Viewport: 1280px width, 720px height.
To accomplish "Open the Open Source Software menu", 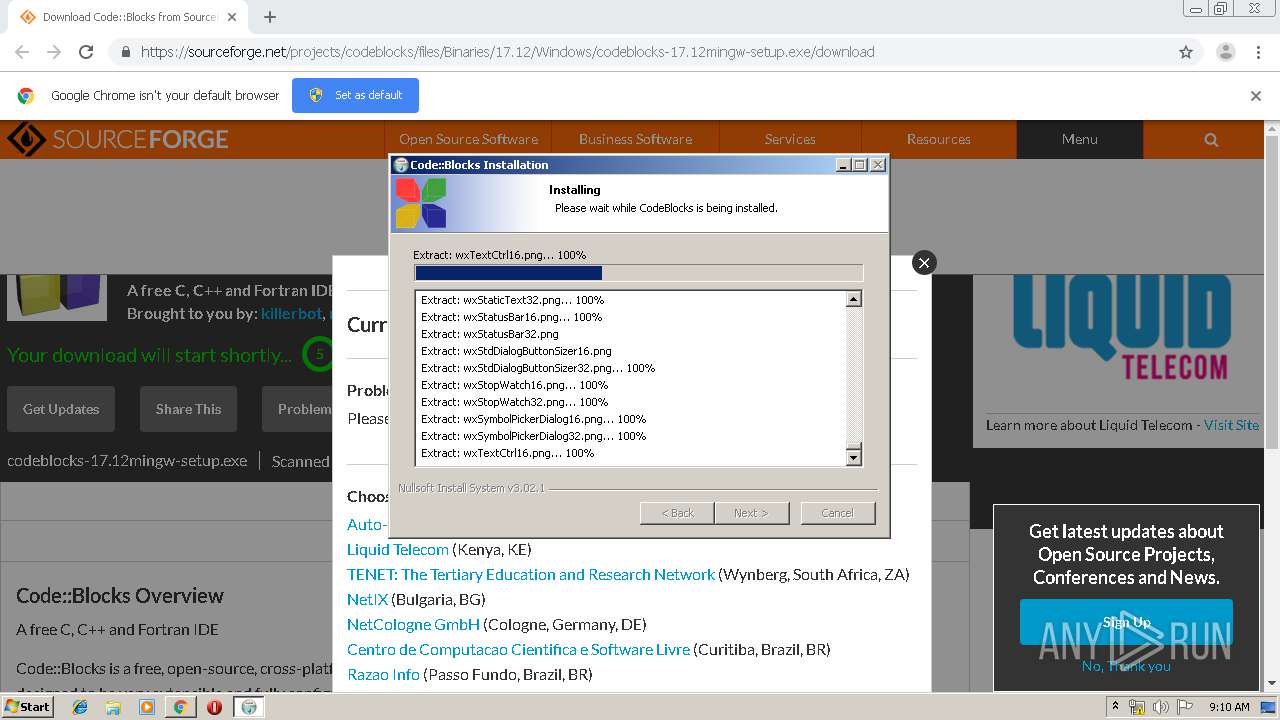I will [x=468, y=139].
